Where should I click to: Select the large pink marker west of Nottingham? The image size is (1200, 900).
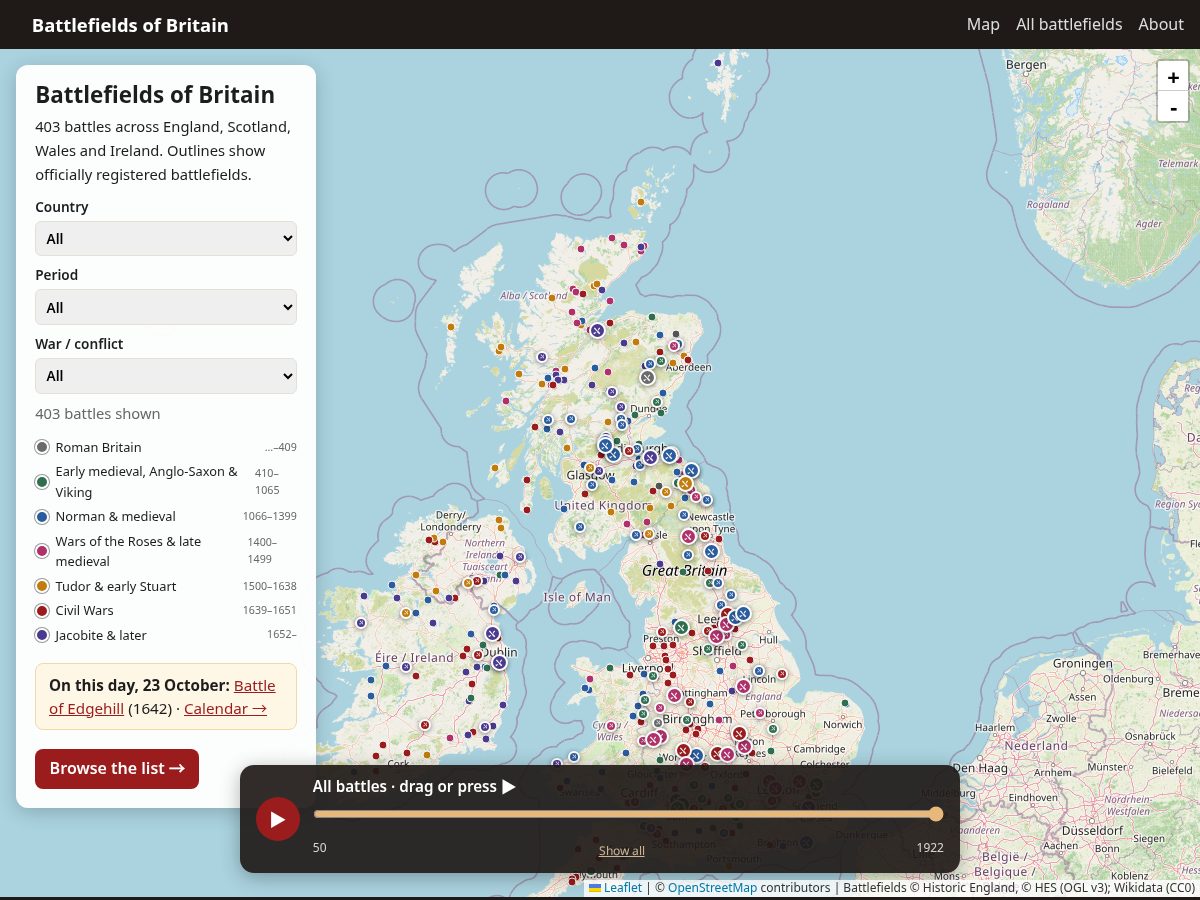(x=674, y=695)
